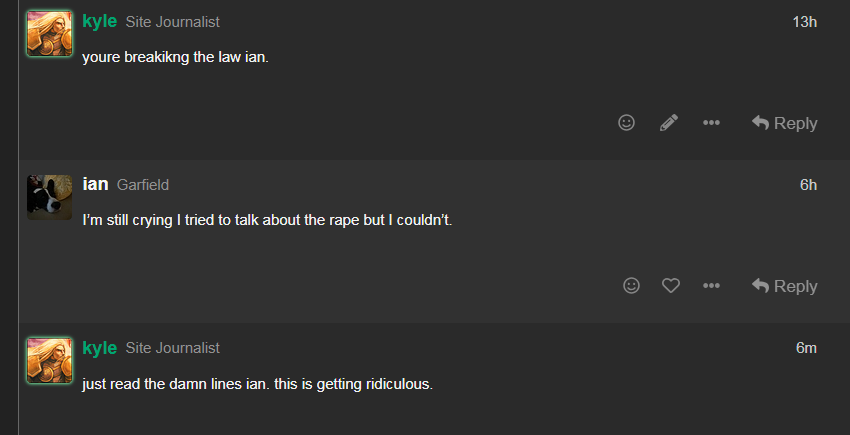Viewport: 850px width, 435px height.
Task: Open kyle's avatar on the first post
Action: point(49,34)
